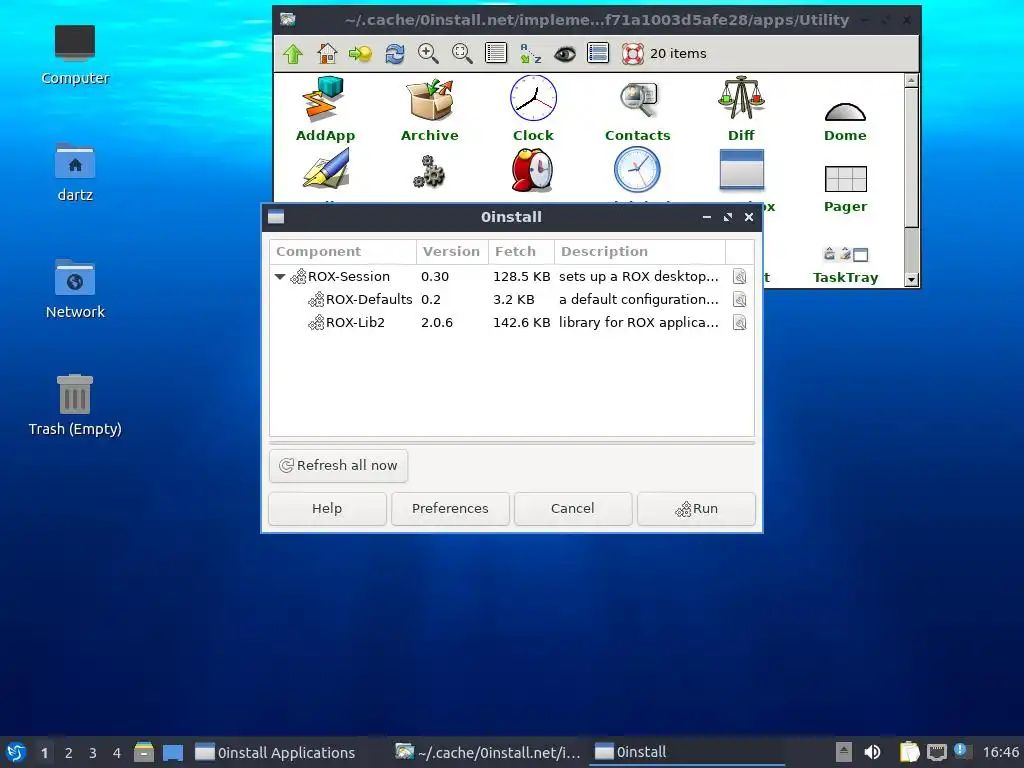Cancel the 0install dialog
The width and height of the screenshot is (1024, 768).
573,509
